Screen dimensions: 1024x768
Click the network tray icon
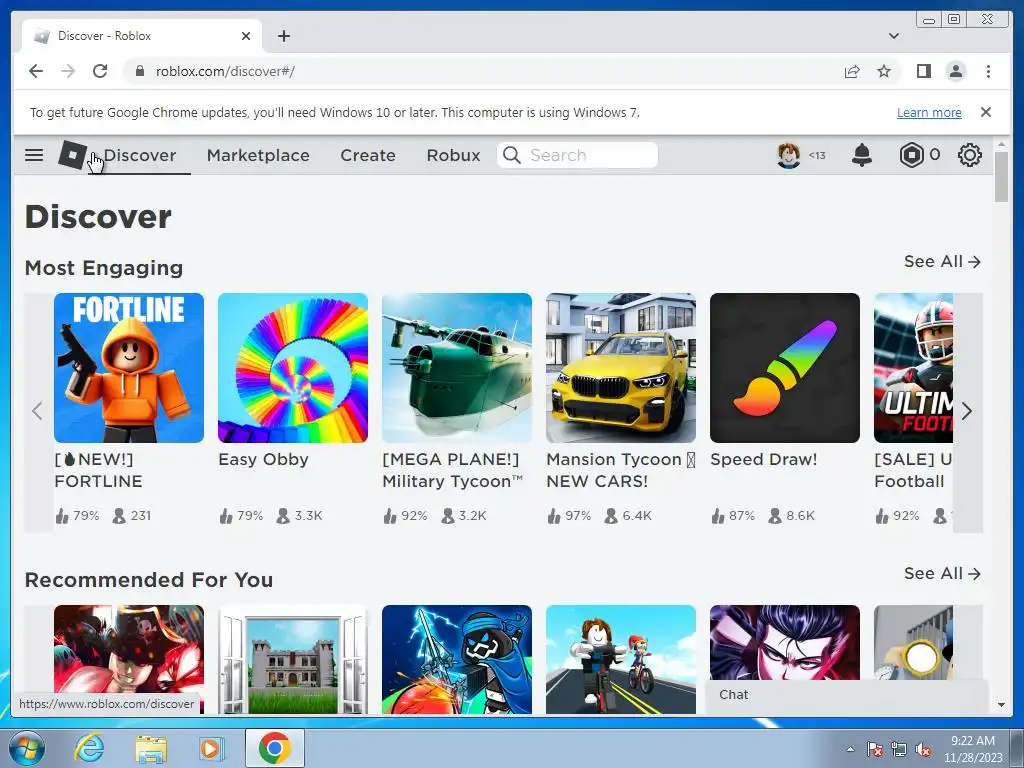click(x=899, y=749)
